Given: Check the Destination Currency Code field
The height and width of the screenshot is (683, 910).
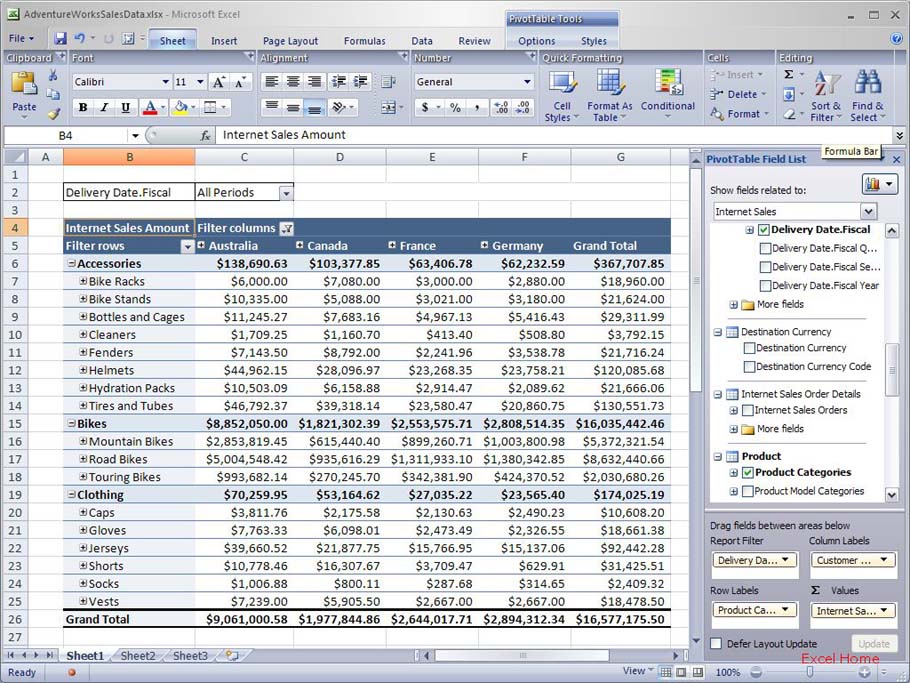Looking at the screenshot, I should coord(749,367).
